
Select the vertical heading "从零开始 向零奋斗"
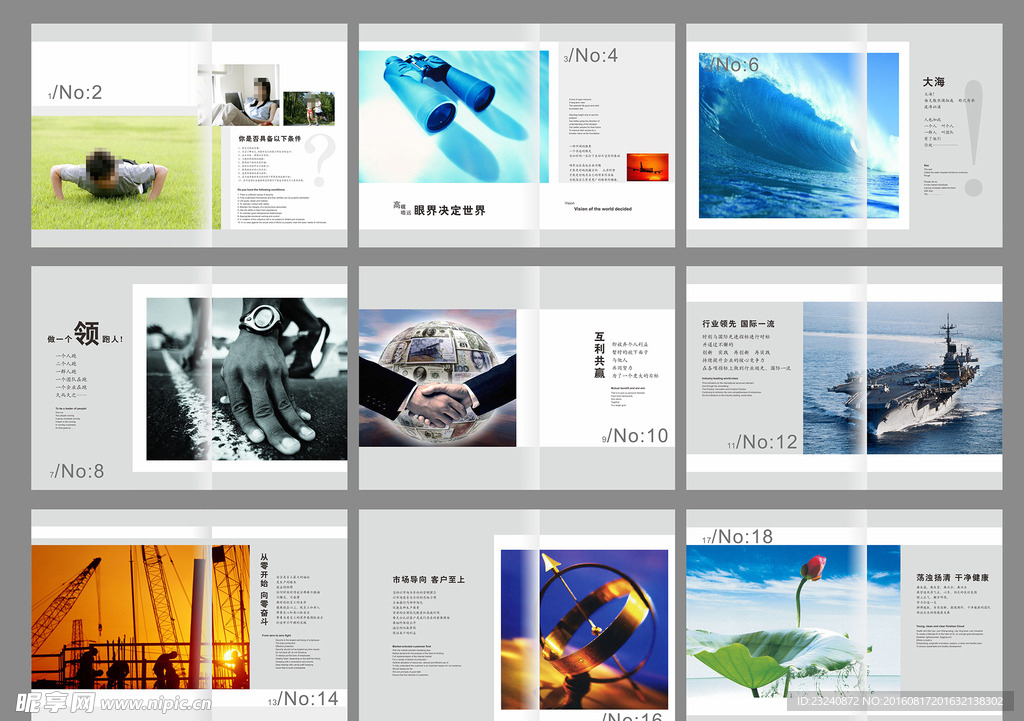click(x=264, y=589)
